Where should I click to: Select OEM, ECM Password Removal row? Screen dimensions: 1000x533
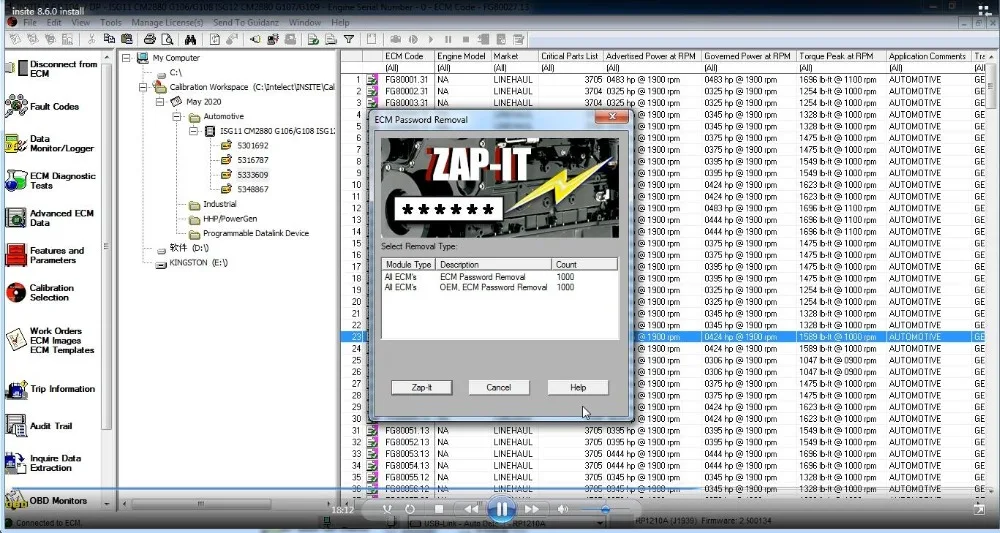point(499,288)
